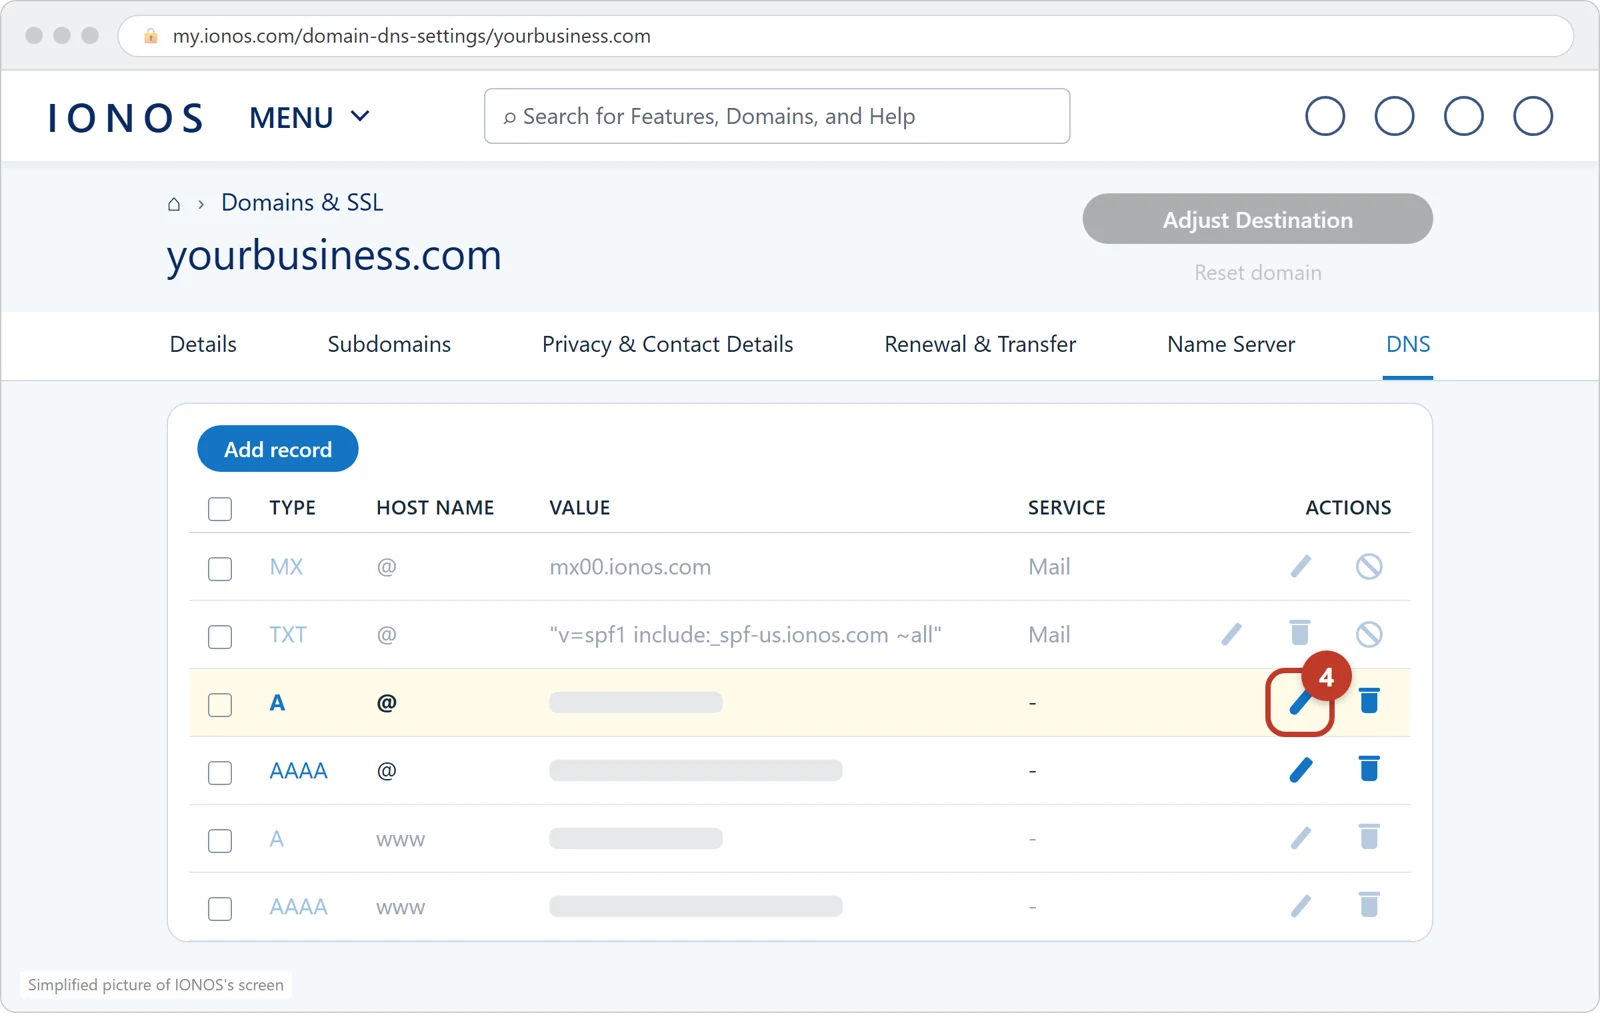Delete the TXT spf1 record with the trash icon

point(1300,632)
